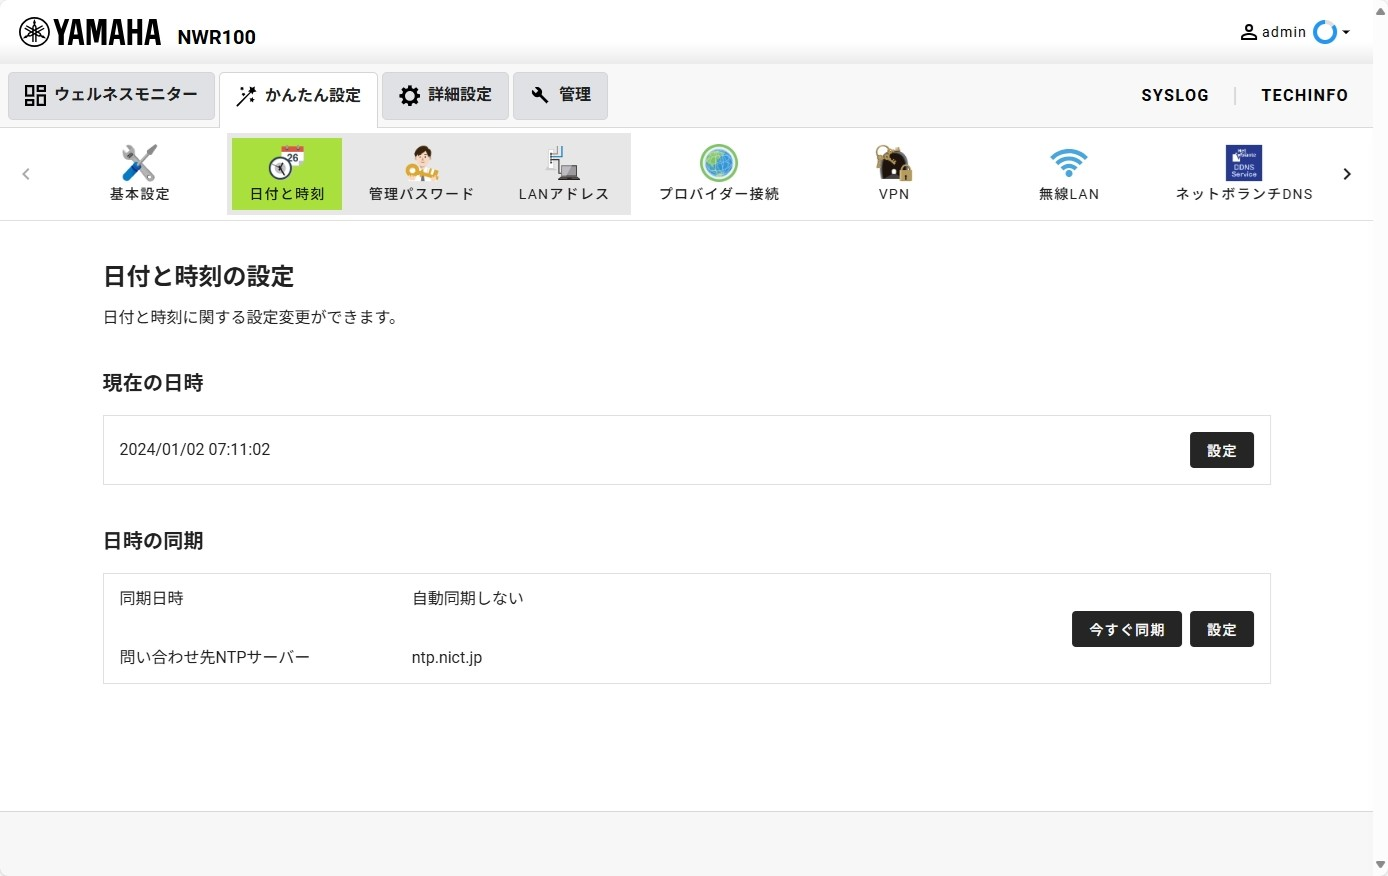Image resolution: width=1388 pixels, height=876 pixels.
Task: Open the TECHINFO link
Action: pos(1304,95)
